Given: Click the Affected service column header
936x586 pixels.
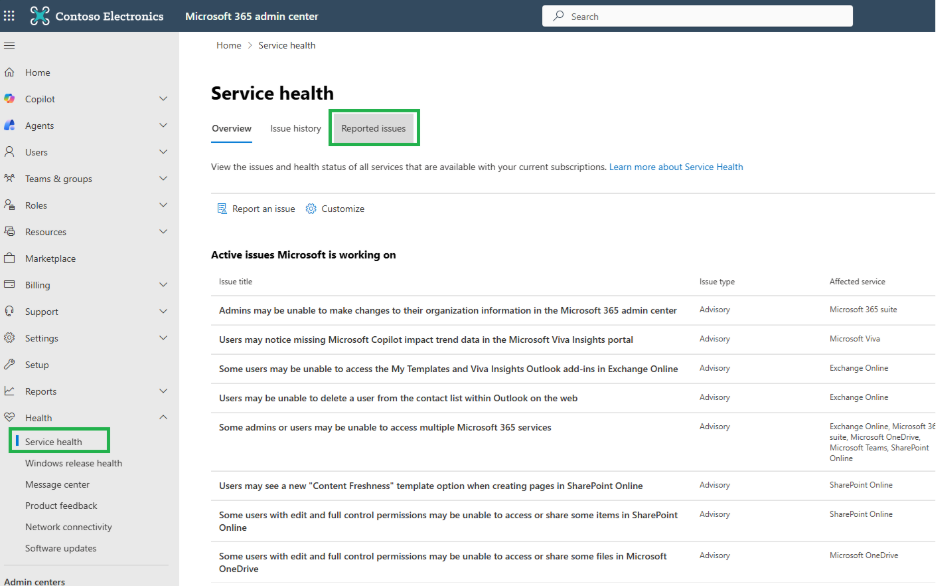Looking at the screenshot, I should 857,282.
